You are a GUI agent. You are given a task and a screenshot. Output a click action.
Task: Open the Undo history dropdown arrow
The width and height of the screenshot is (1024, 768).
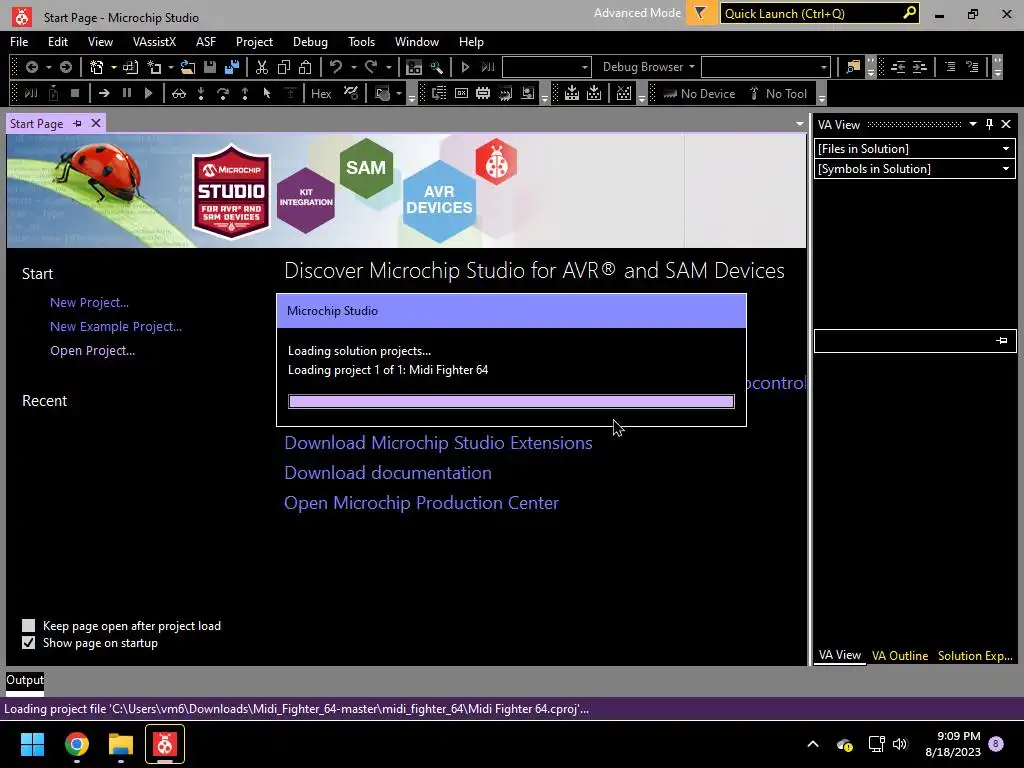[354, 67]
